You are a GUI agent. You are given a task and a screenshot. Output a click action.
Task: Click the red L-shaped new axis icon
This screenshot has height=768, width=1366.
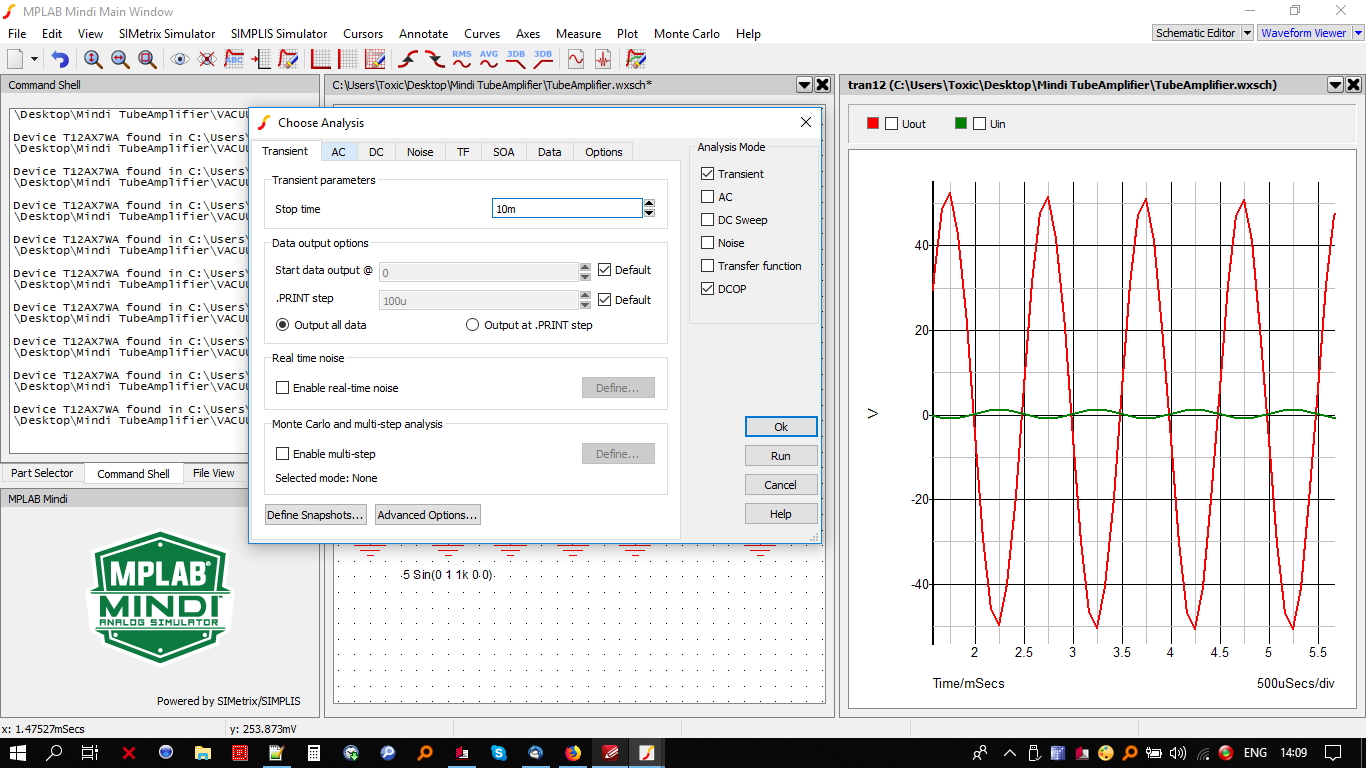coord(321,60)
